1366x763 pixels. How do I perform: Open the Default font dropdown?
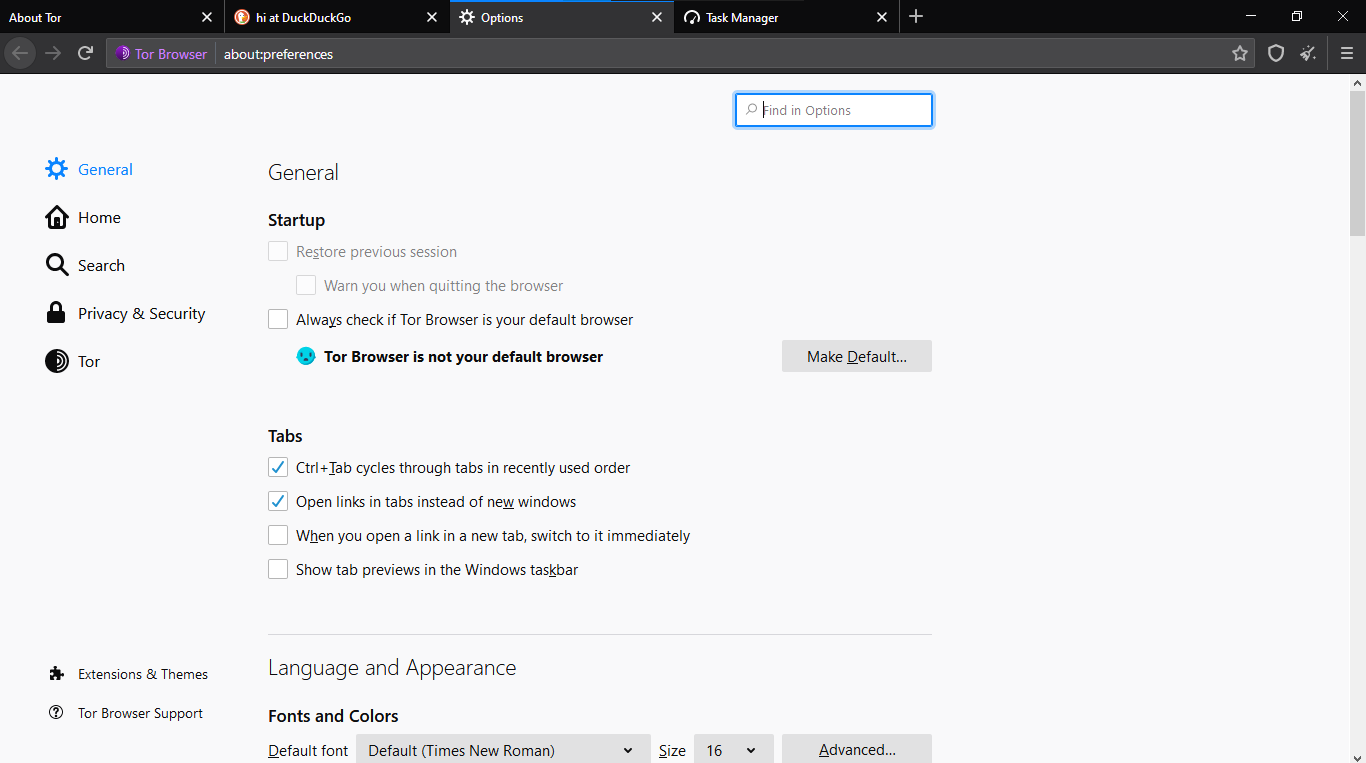click(503, 749)
